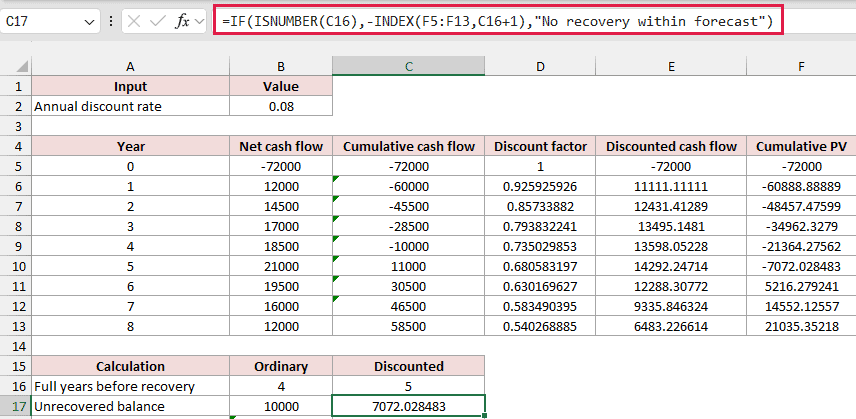This screenshot has height=419, width=856.
Task: Click the Name Box showing C17
Action: 50,21
